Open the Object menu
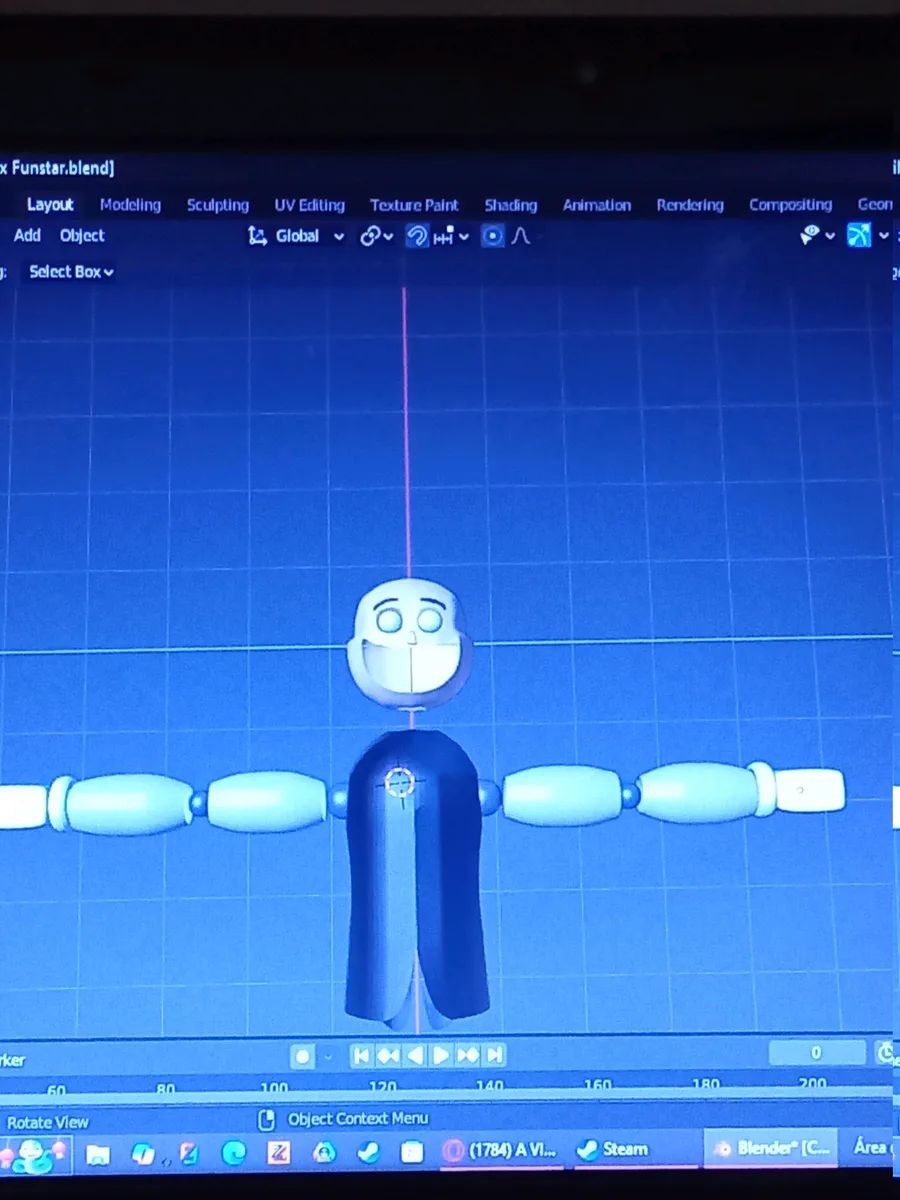This screenshot has width=900, height=1200. 82,236
